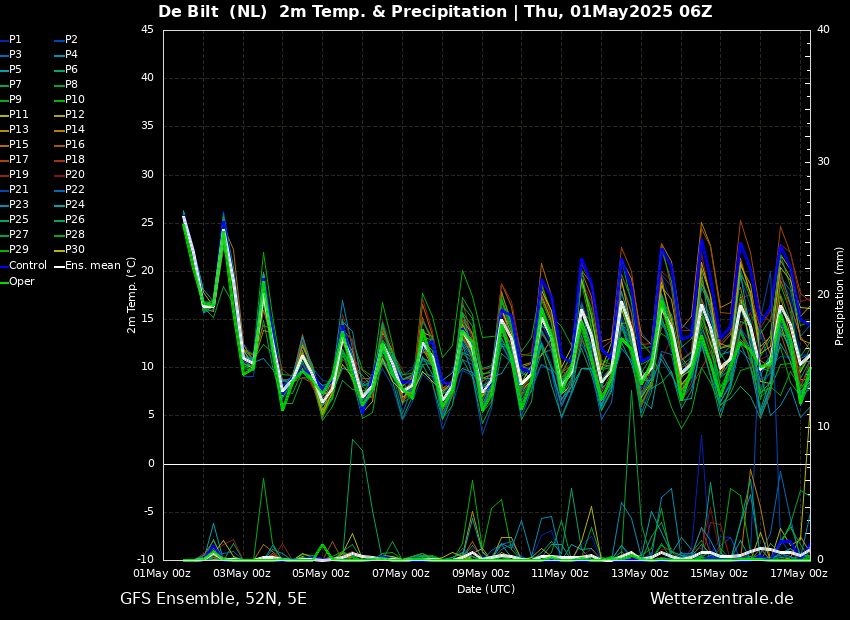Click the P1 legend entry

pyautogui.click(x=15, y=40)
